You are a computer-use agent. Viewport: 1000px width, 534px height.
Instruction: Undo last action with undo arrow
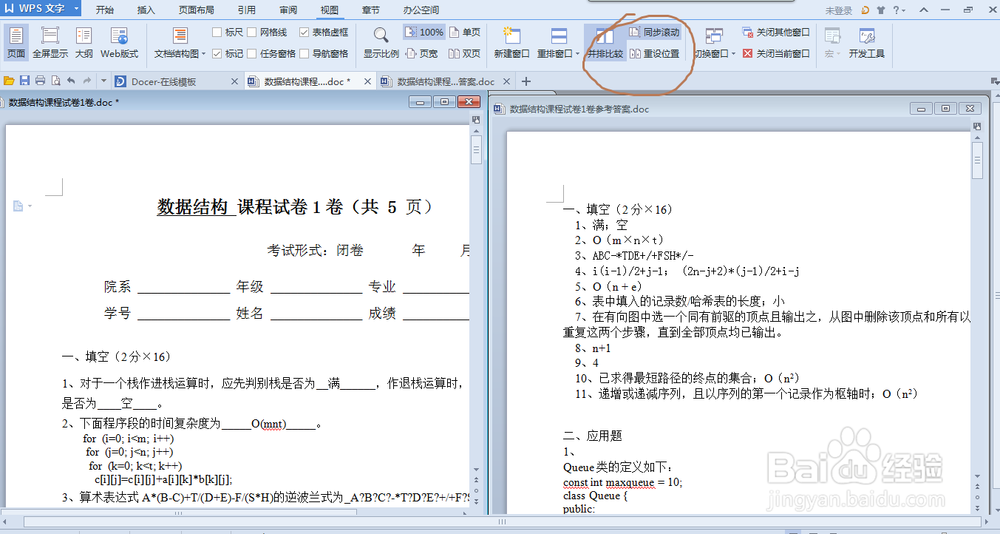pyautogui.click(x=71, y=81)
